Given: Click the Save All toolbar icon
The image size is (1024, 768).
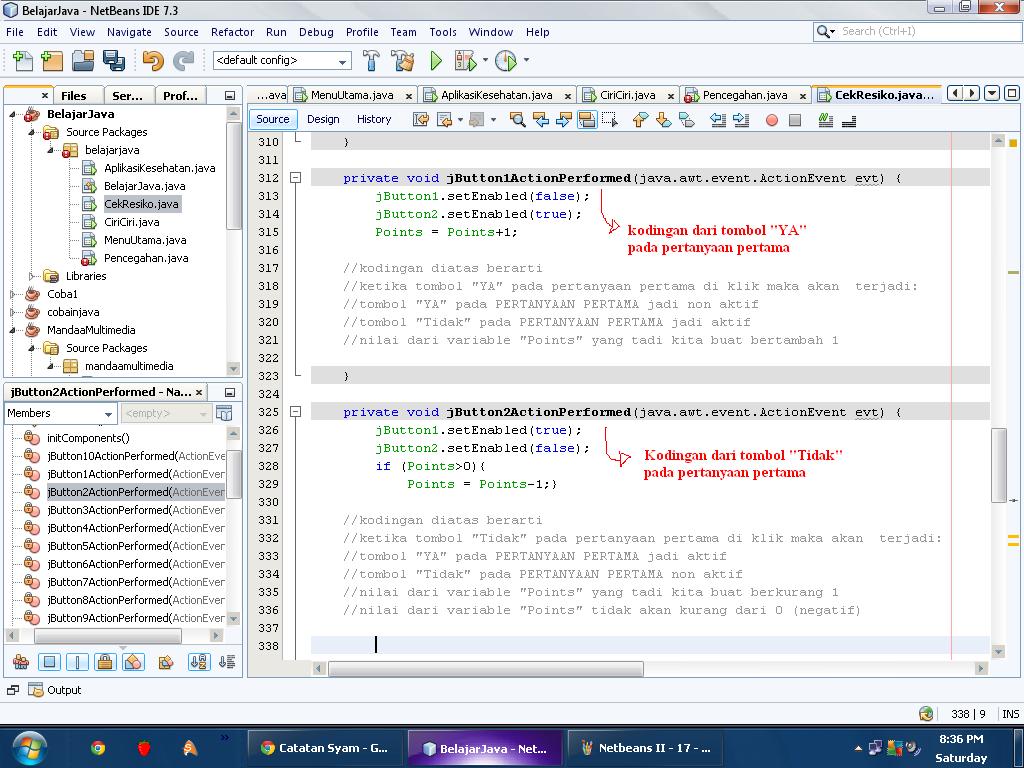Looking at the screenshot, I should click(113, 61).
